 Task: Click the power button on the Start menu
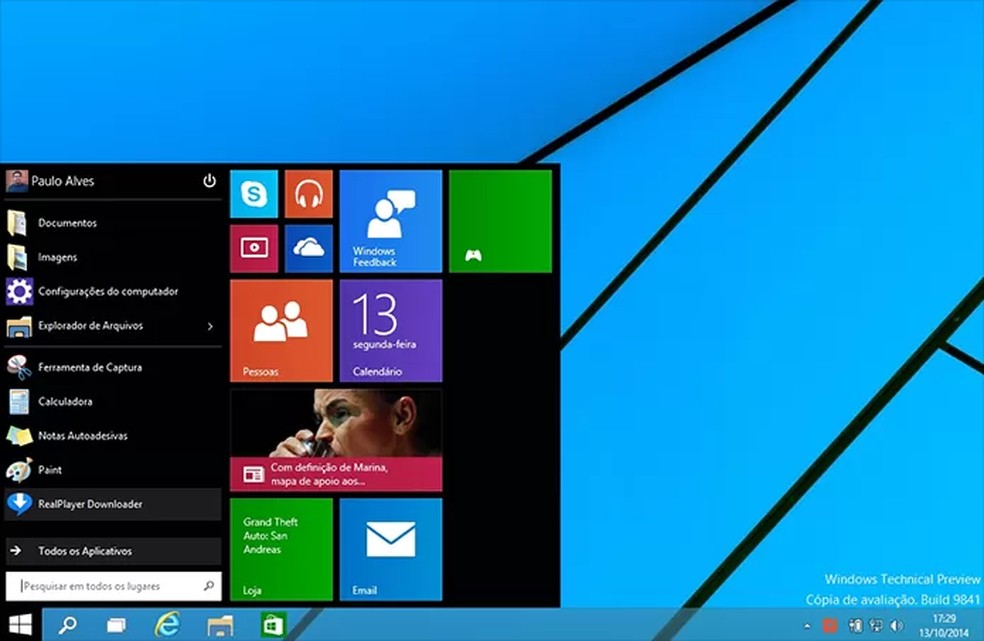pos(209,181)
